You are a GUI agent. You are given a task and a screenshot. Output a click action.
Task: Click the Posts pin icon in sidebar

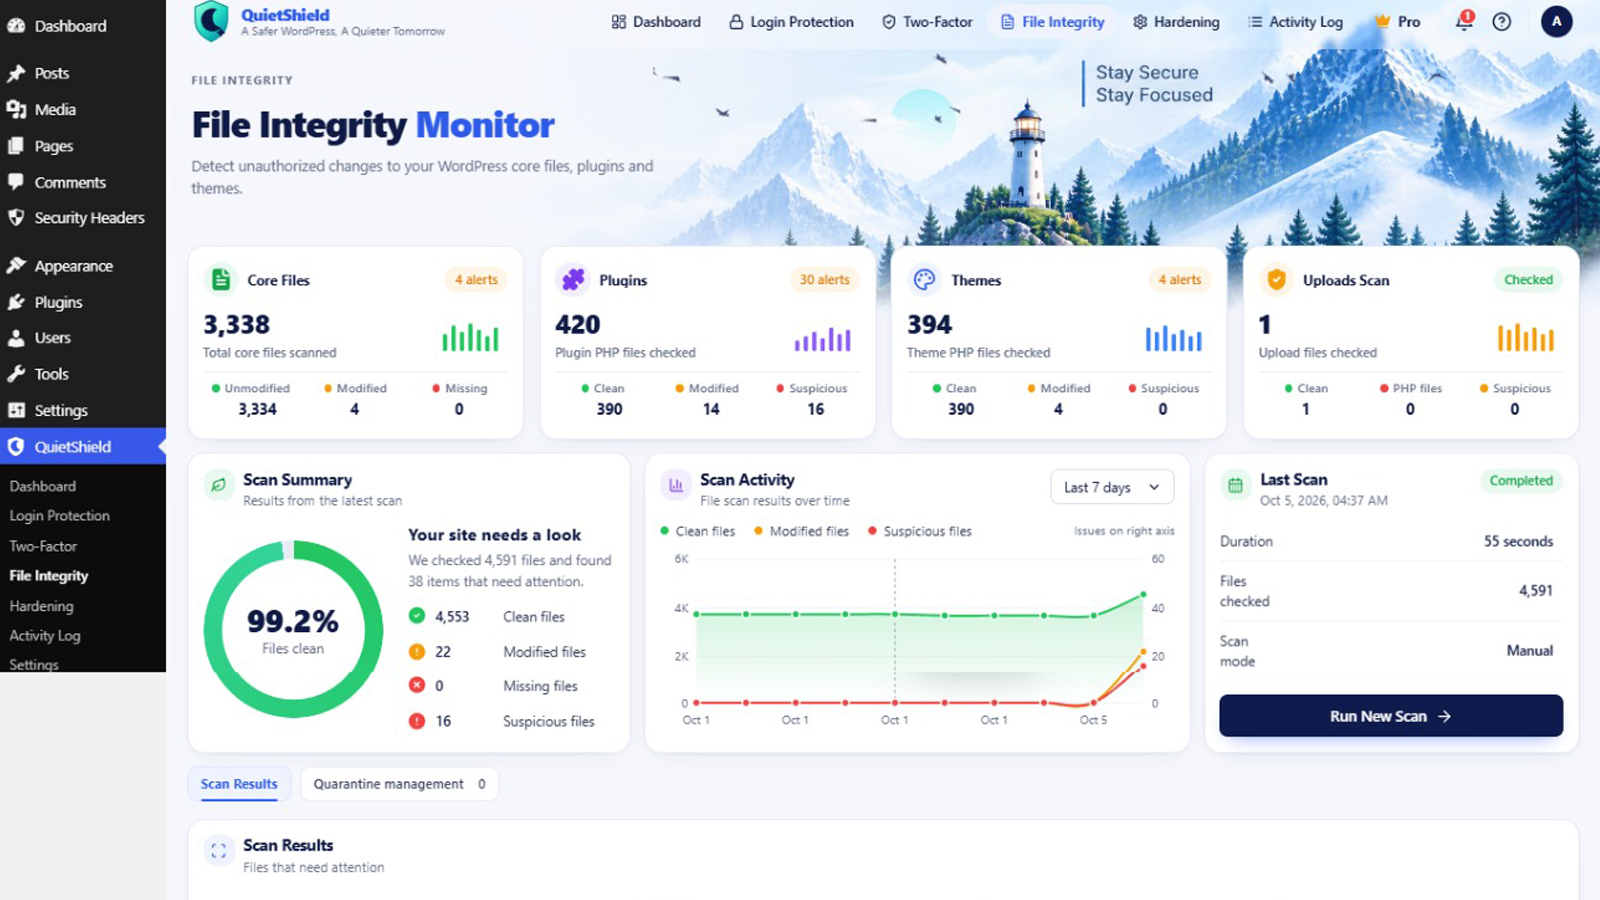coord(16,73)
